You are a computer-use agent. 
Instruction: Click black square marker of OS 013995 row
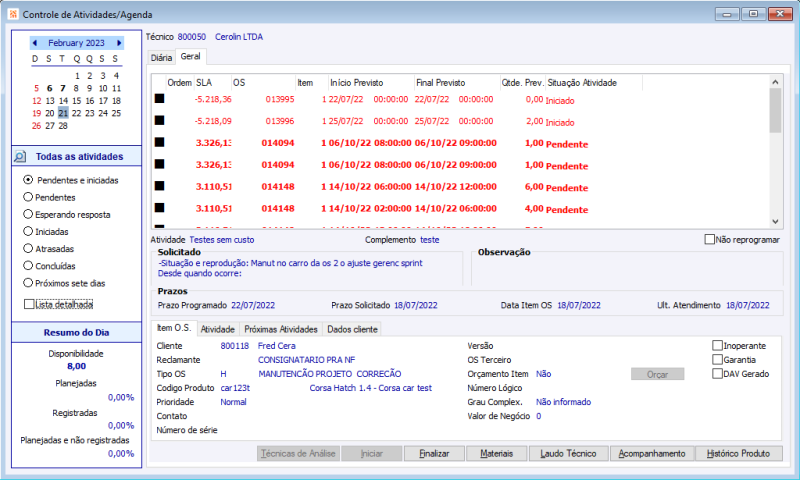(x=158, y=99)
